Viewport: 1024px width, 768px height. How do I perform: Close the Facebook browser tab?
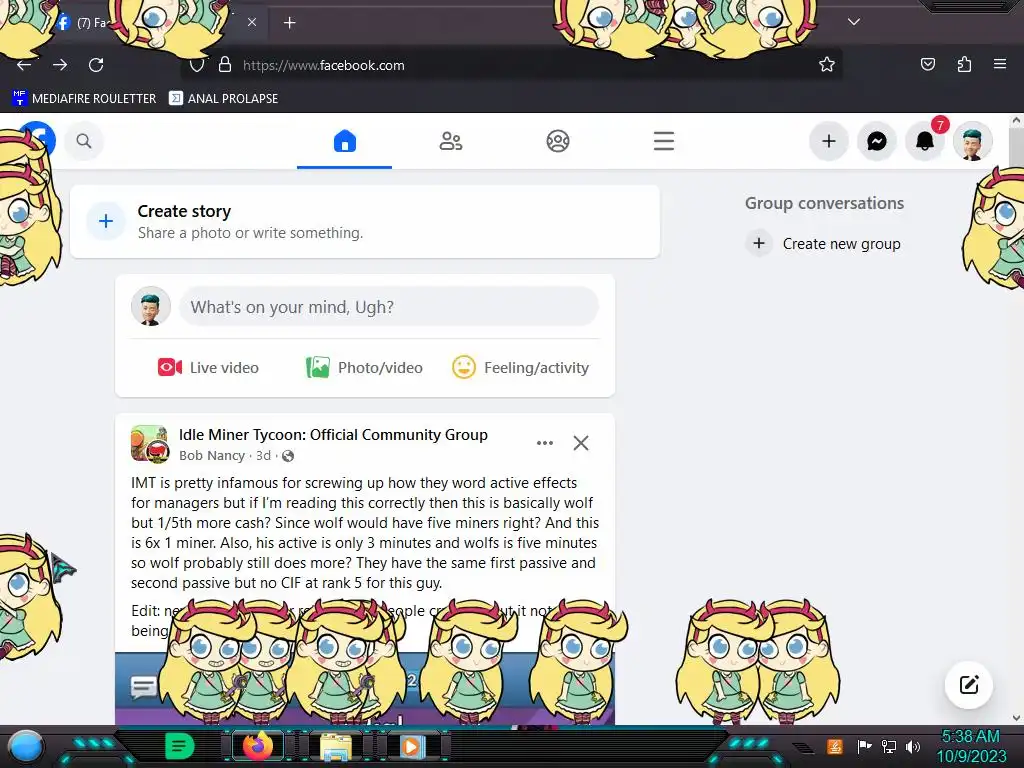click(x=252, y=22)
